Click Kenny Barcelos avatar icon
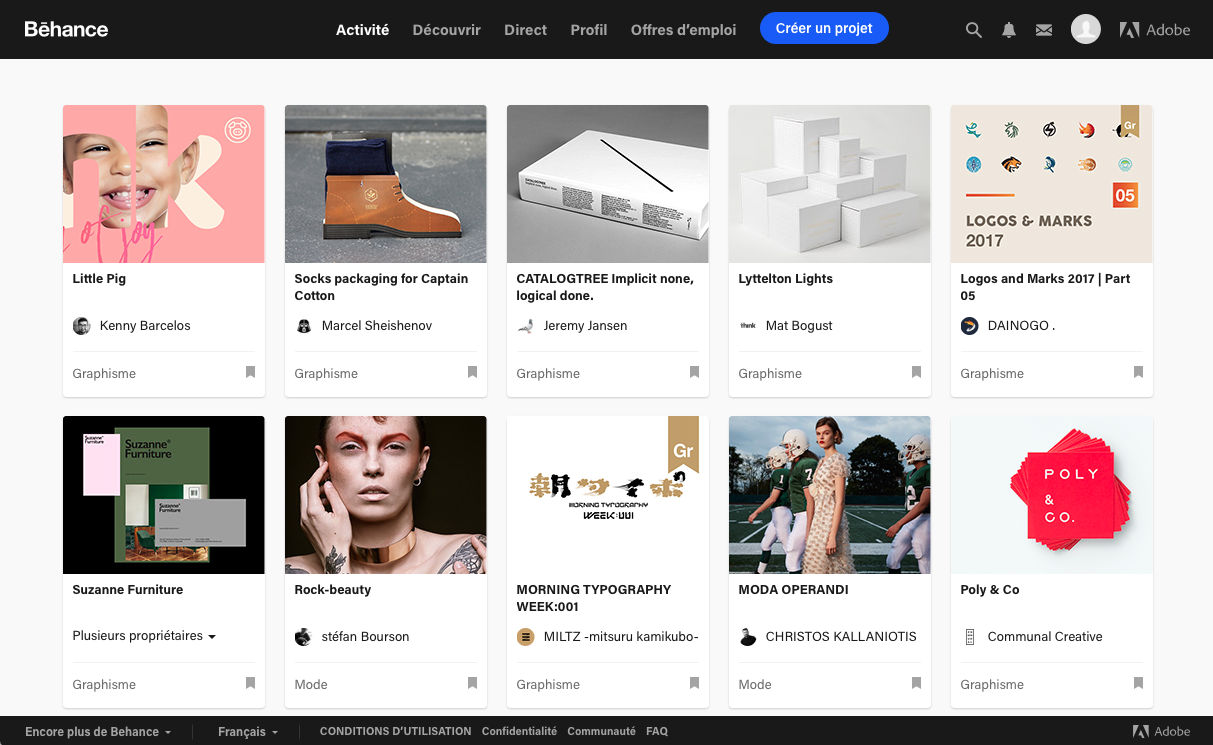Screen dimensions: 1213x745 [81, 326]
